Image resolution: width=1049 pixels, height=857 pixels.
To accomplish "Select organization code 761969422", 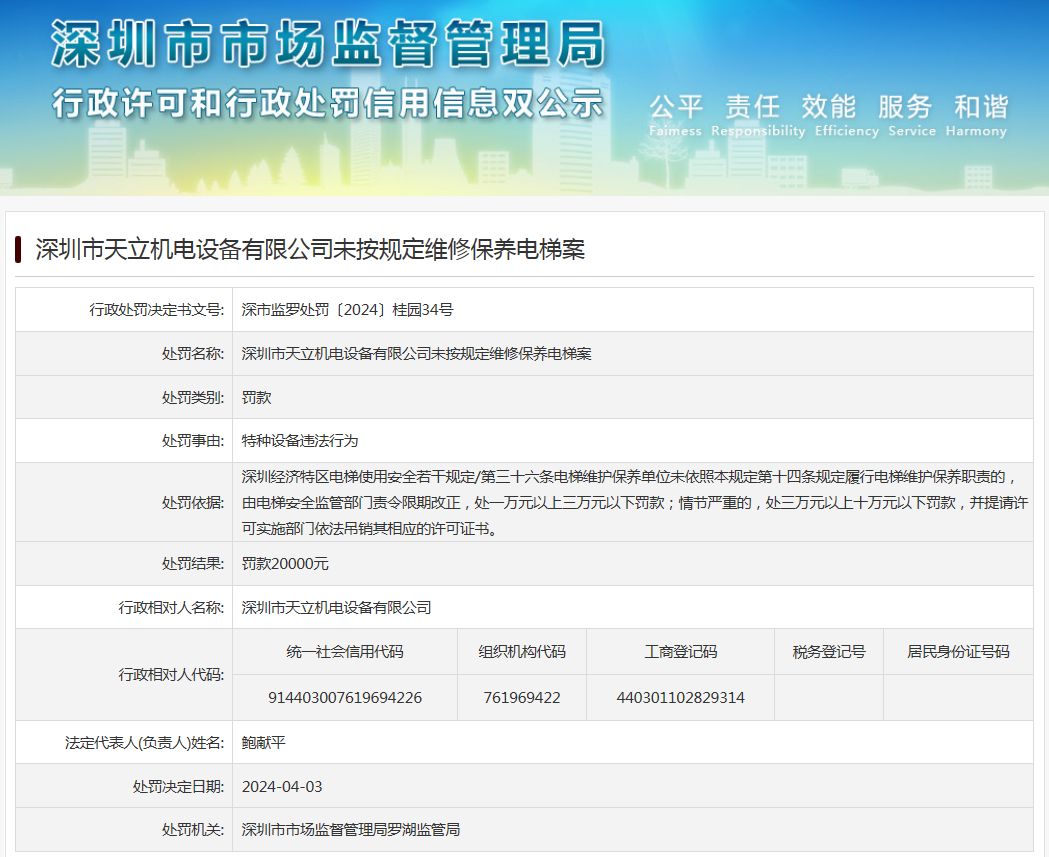I will click(522, 698).
